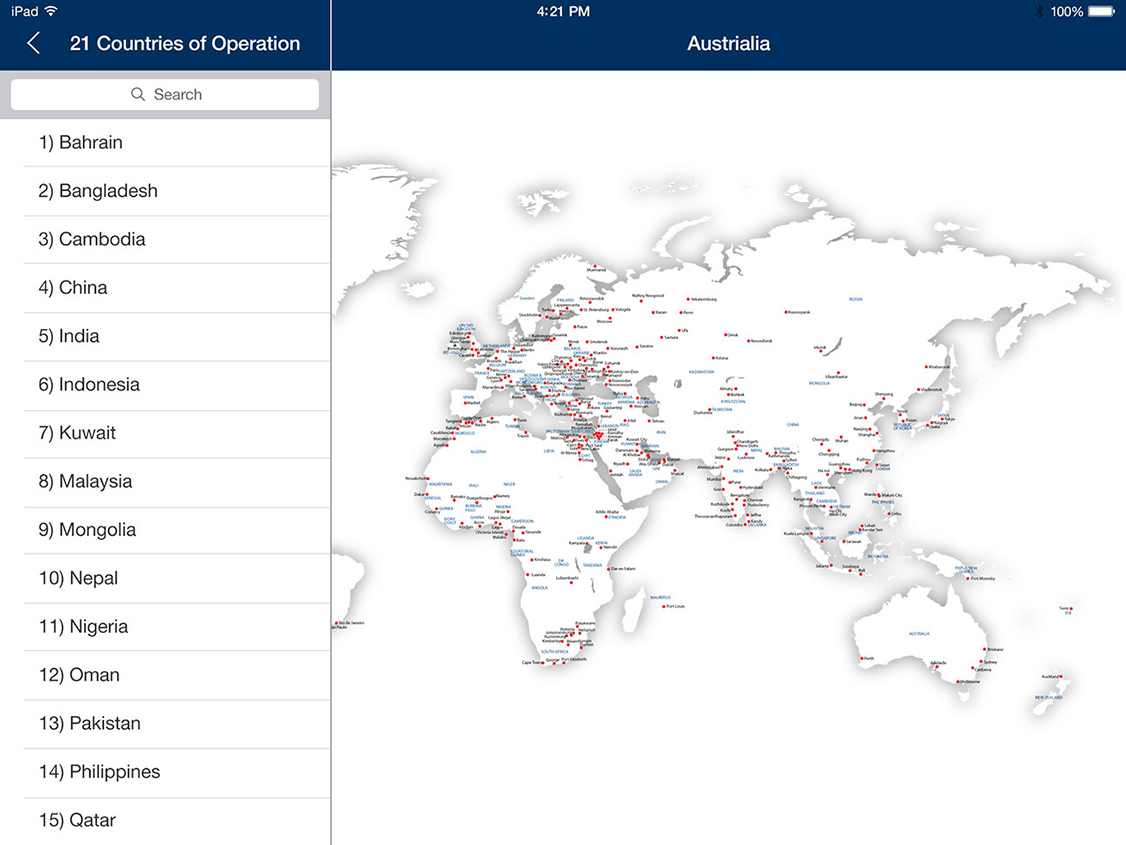The height and width of the screenshot is (845, 1126).
Task: Open the Indonesia entry
Action: (x=165, y=385)
